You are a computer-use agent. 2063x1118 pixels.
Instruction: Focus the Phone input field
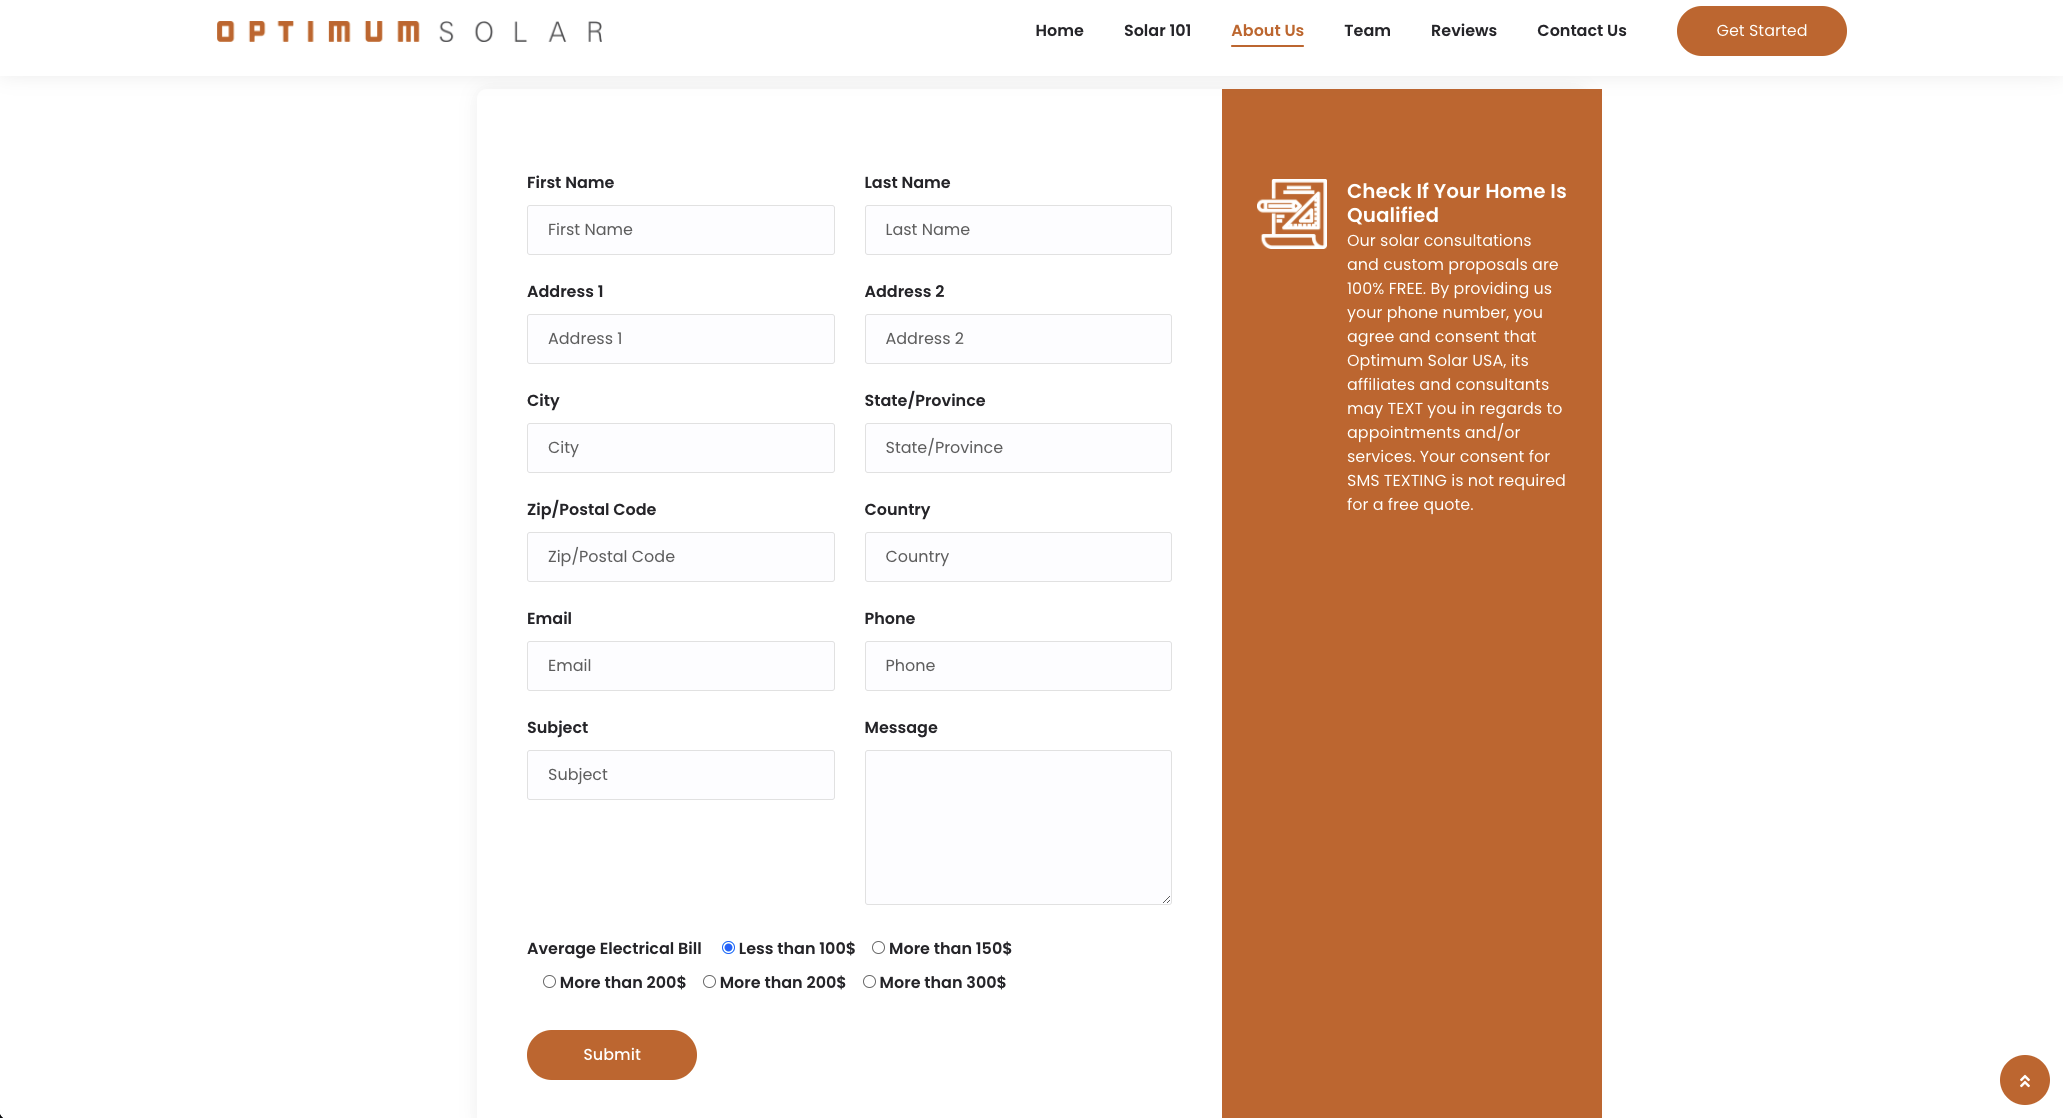tap(1017, 666)
